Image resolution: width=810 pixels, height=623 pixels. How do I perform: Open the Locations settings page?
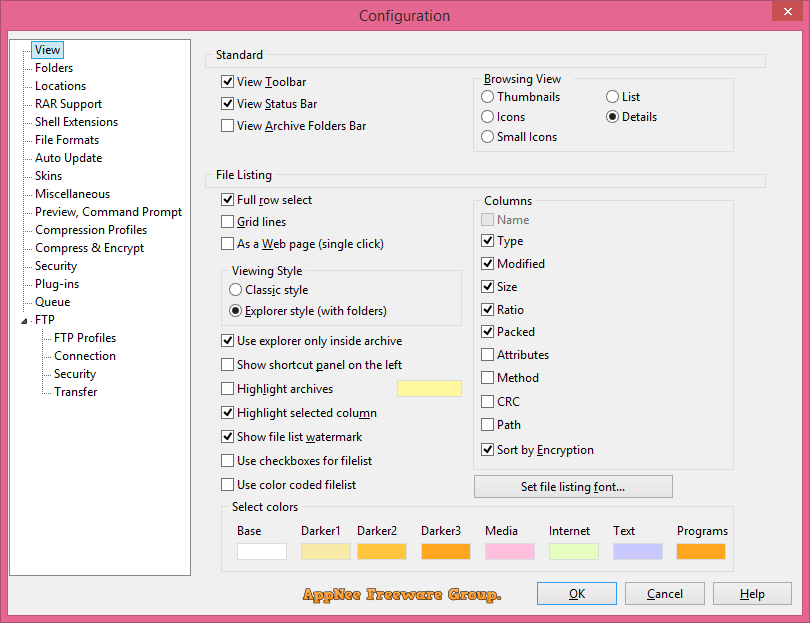click(60, 86)
